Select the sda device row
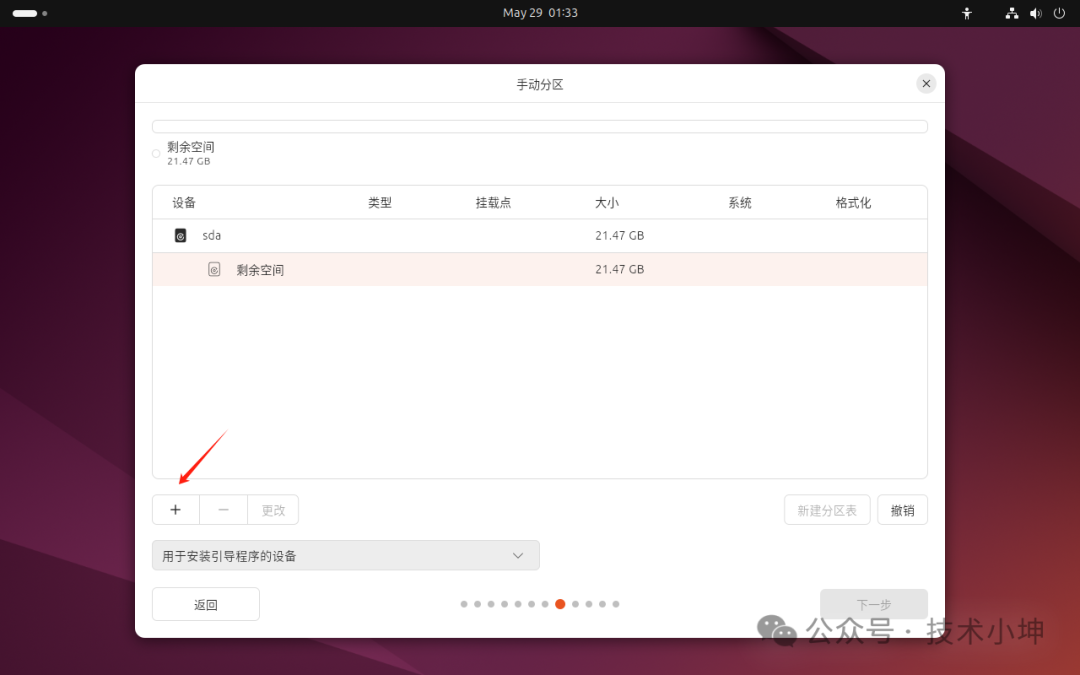The height and width of the screenshot is (675, 1080). [540, 236]
